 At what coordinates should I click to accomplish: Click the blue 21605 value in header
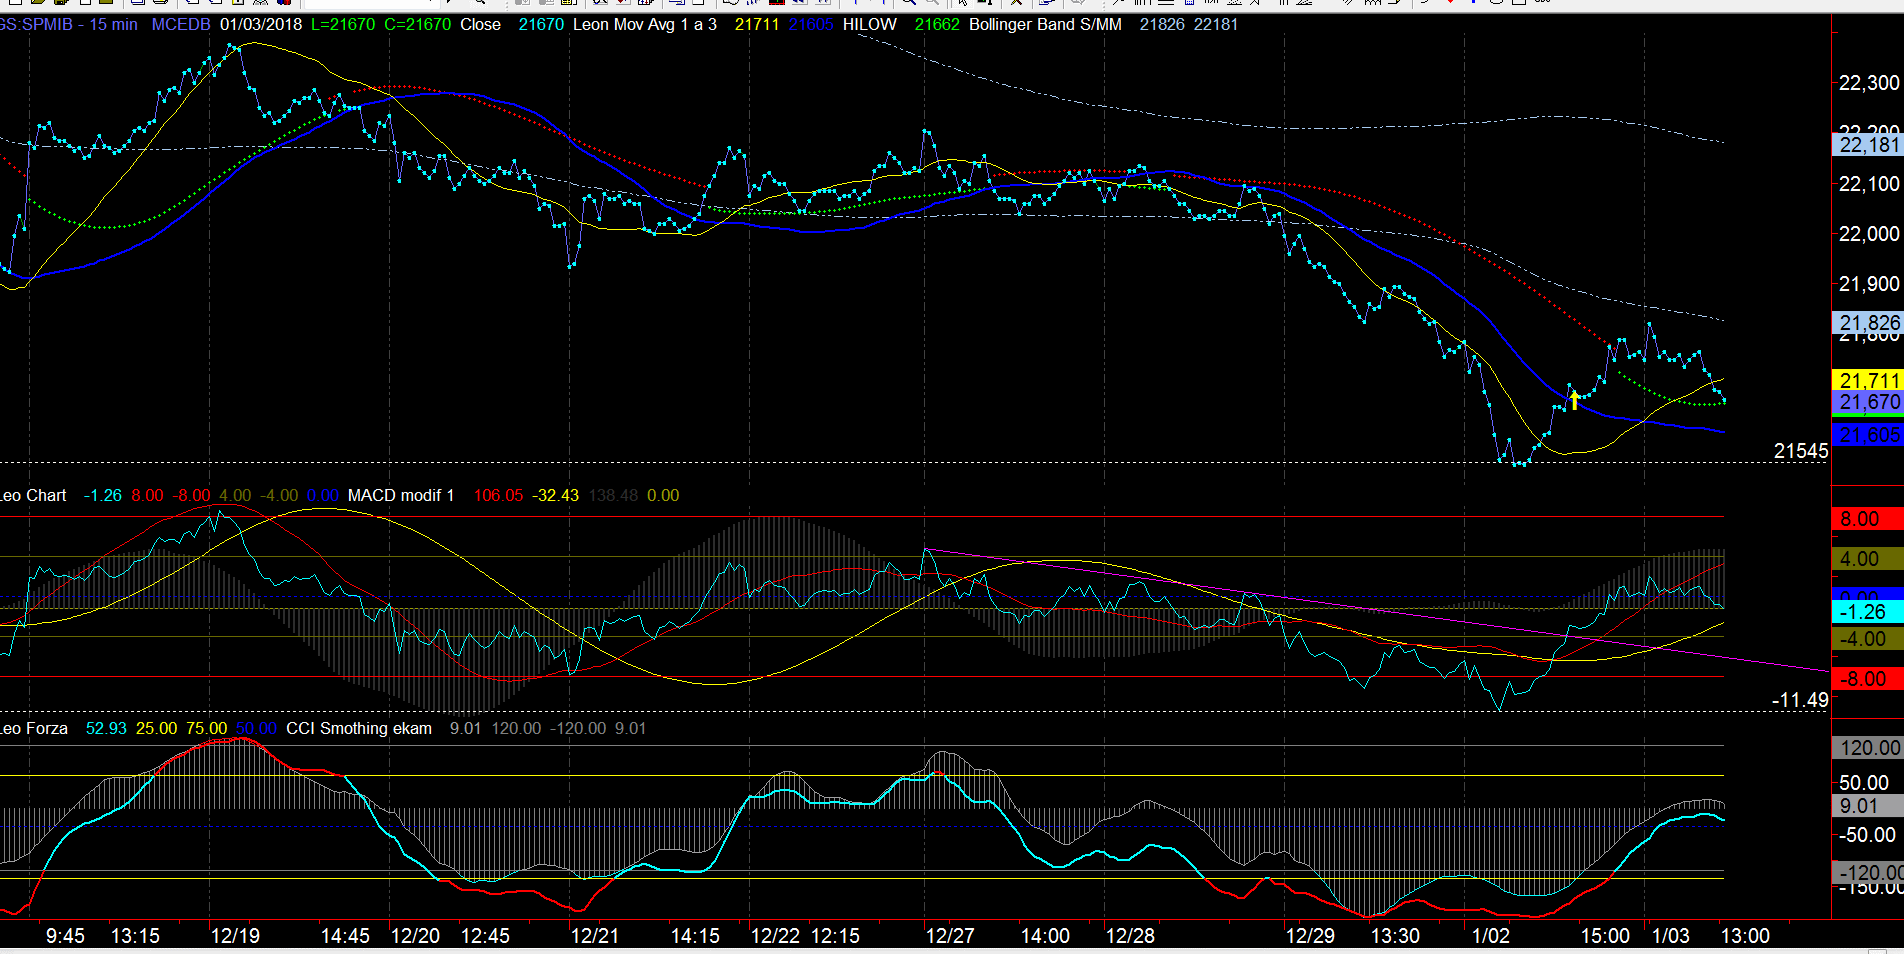point(811,24)
